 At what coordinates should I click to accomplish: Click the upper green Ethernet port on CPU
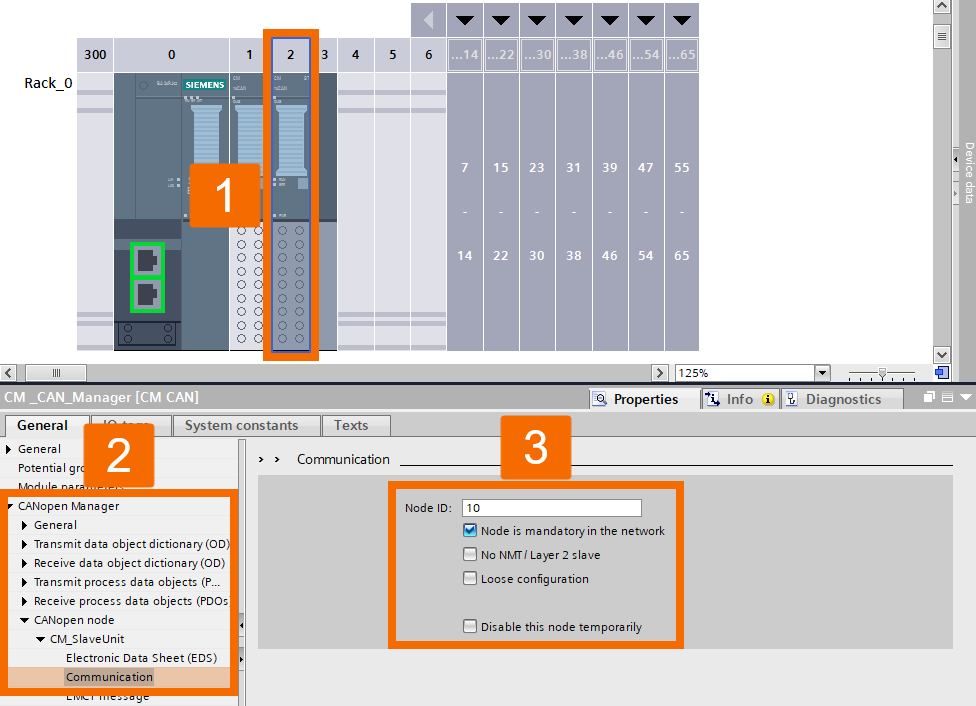click(148, 260)
